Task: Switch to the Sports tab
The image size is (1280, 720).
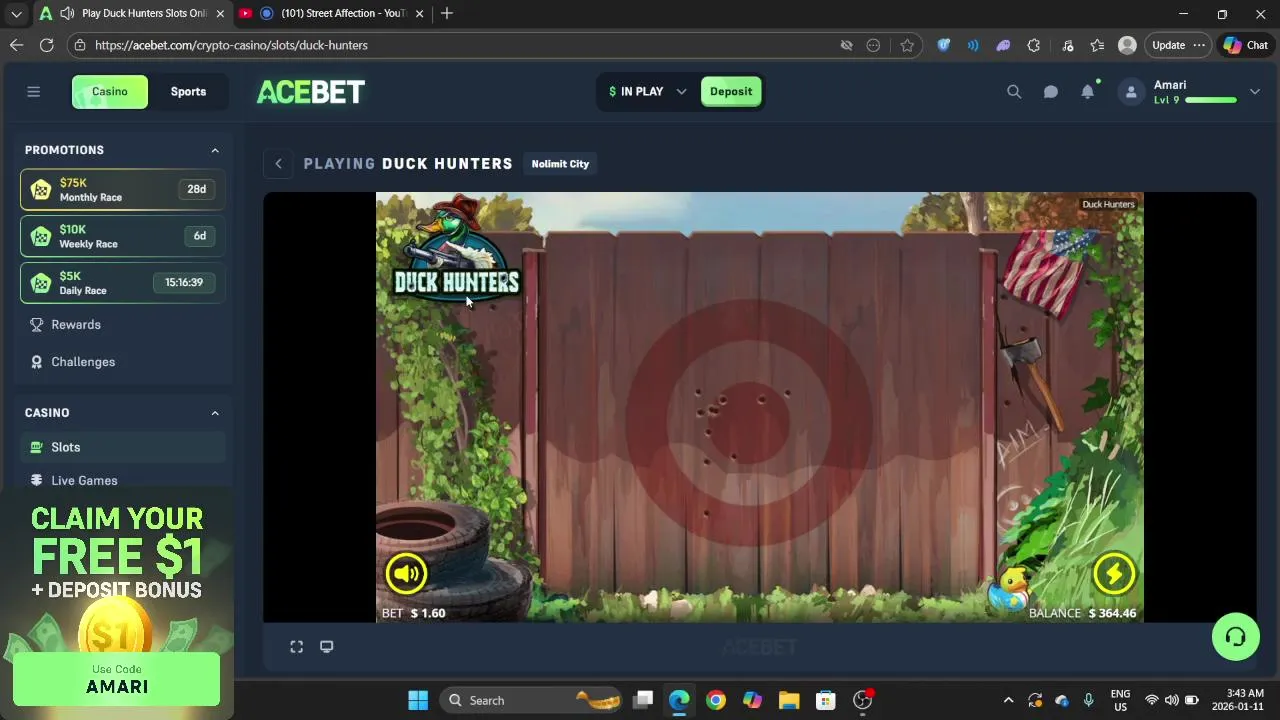Action: click(x=188, y=92)
